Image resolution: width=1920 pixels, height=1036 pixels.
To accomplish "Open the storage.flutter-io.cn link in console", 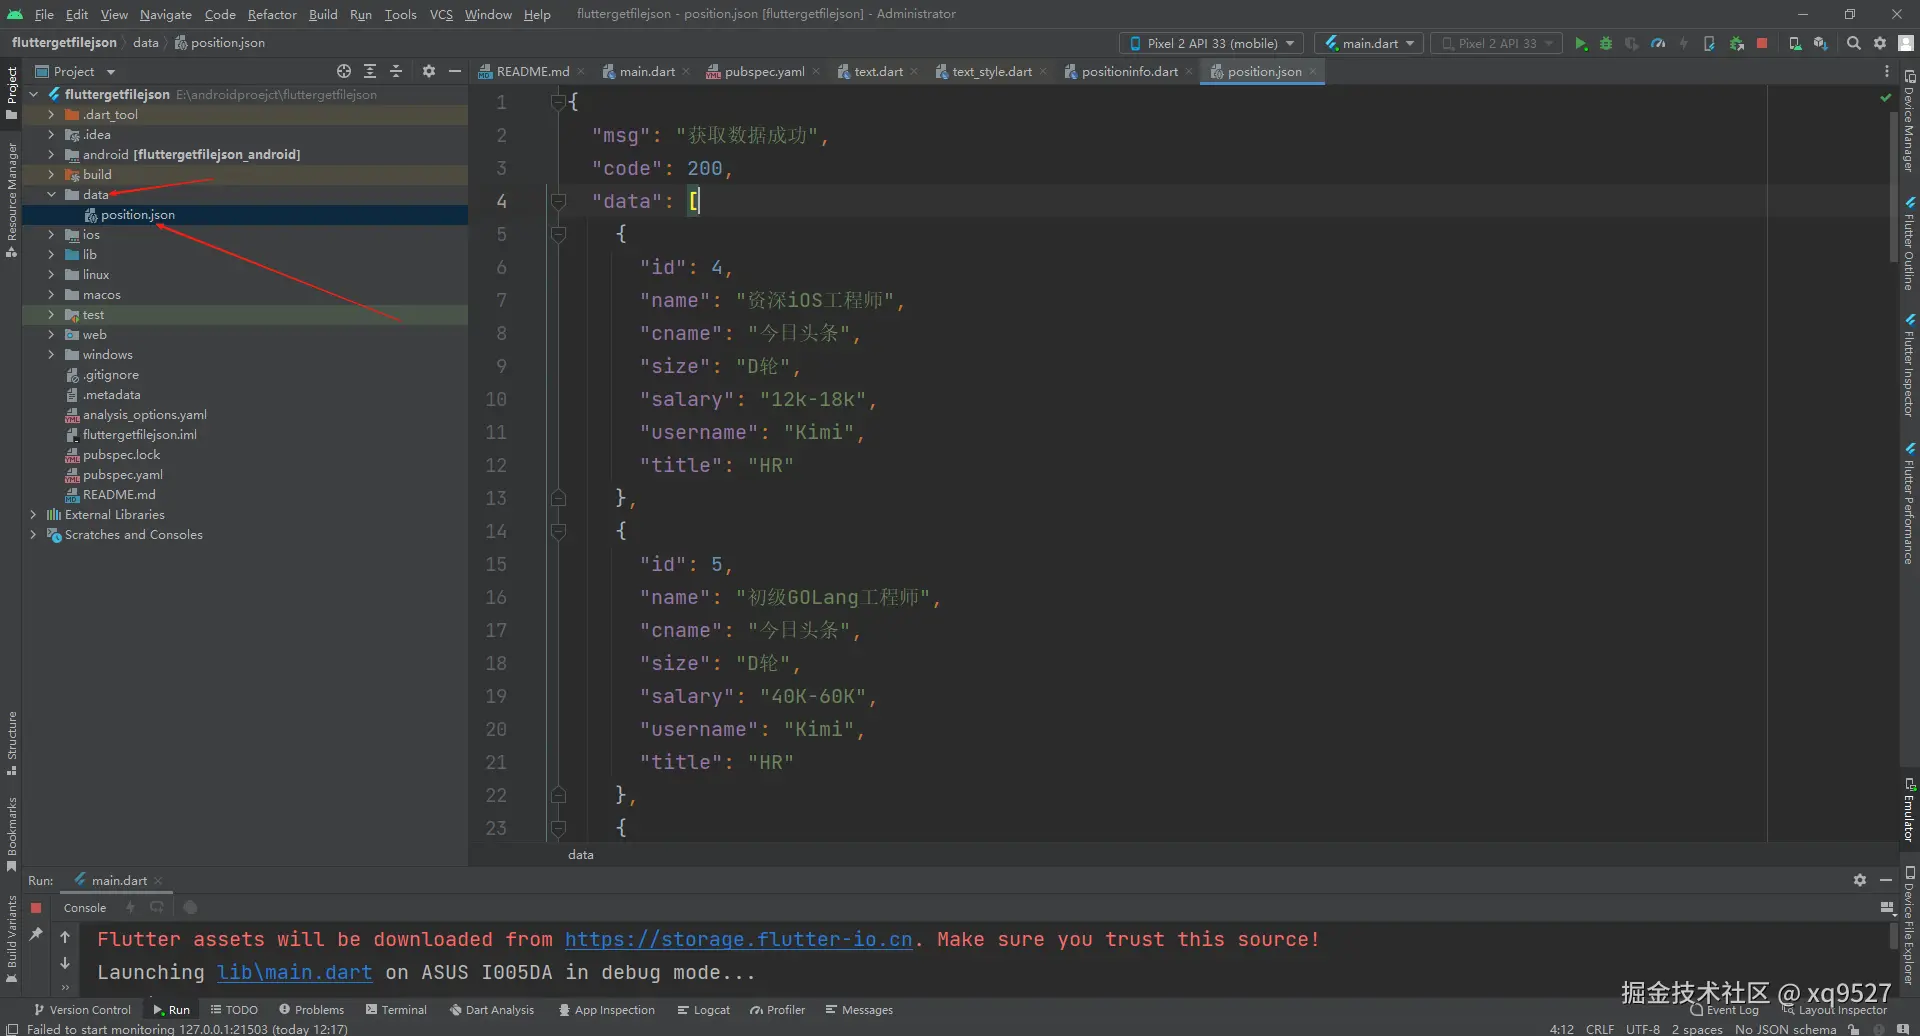I will pos(738,940).
